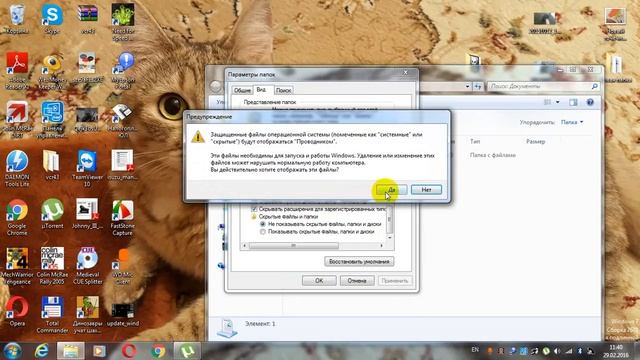The width and height of the screenshot is (640, 360).
Task: Click the Explorer refresh address button
Action: point(478,86)
